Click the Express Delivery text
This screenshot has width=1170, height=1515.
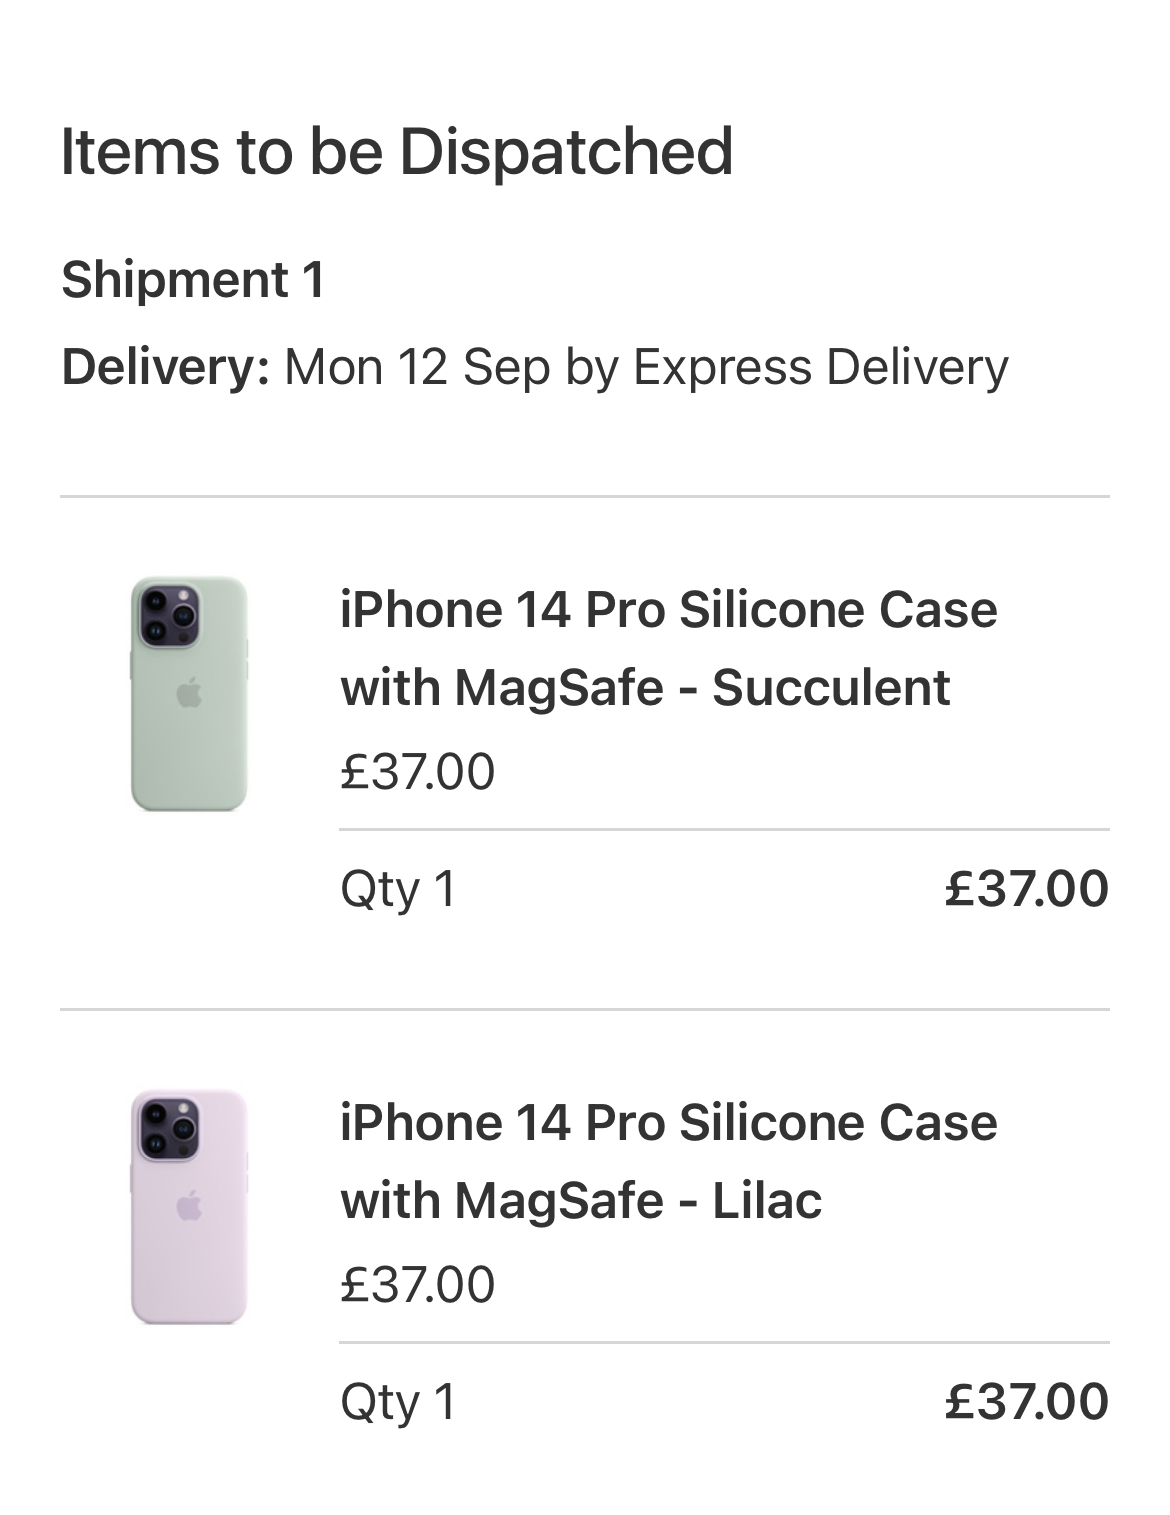click(820, 366)
